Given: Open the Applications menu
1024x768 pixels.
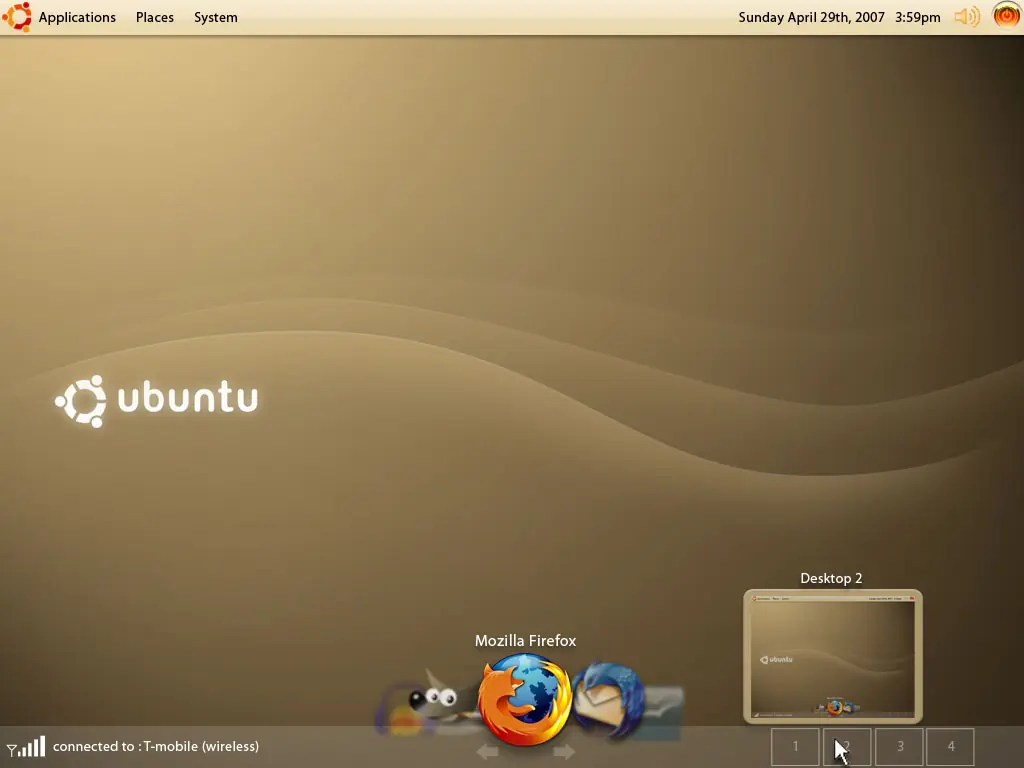Looking at the screenshot, I should 77,17.
